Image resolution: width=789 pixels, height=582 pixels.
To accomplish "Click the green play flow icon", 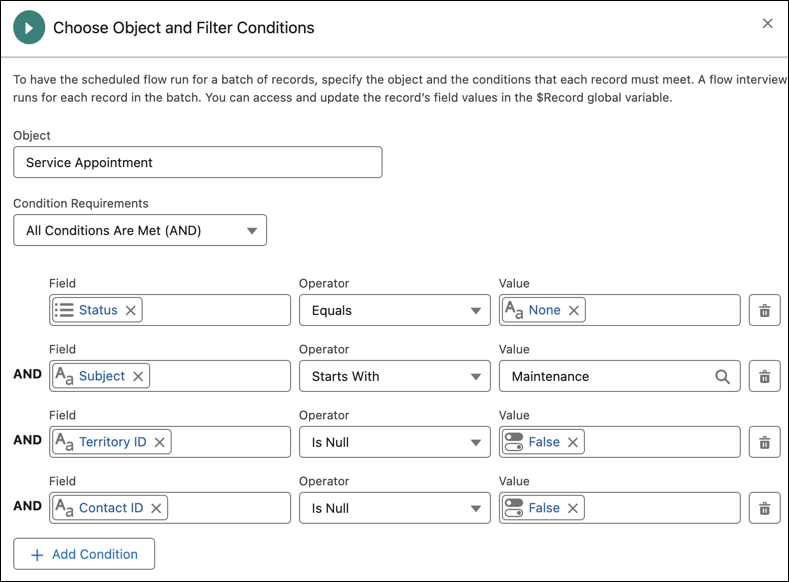I will point(29,28).
